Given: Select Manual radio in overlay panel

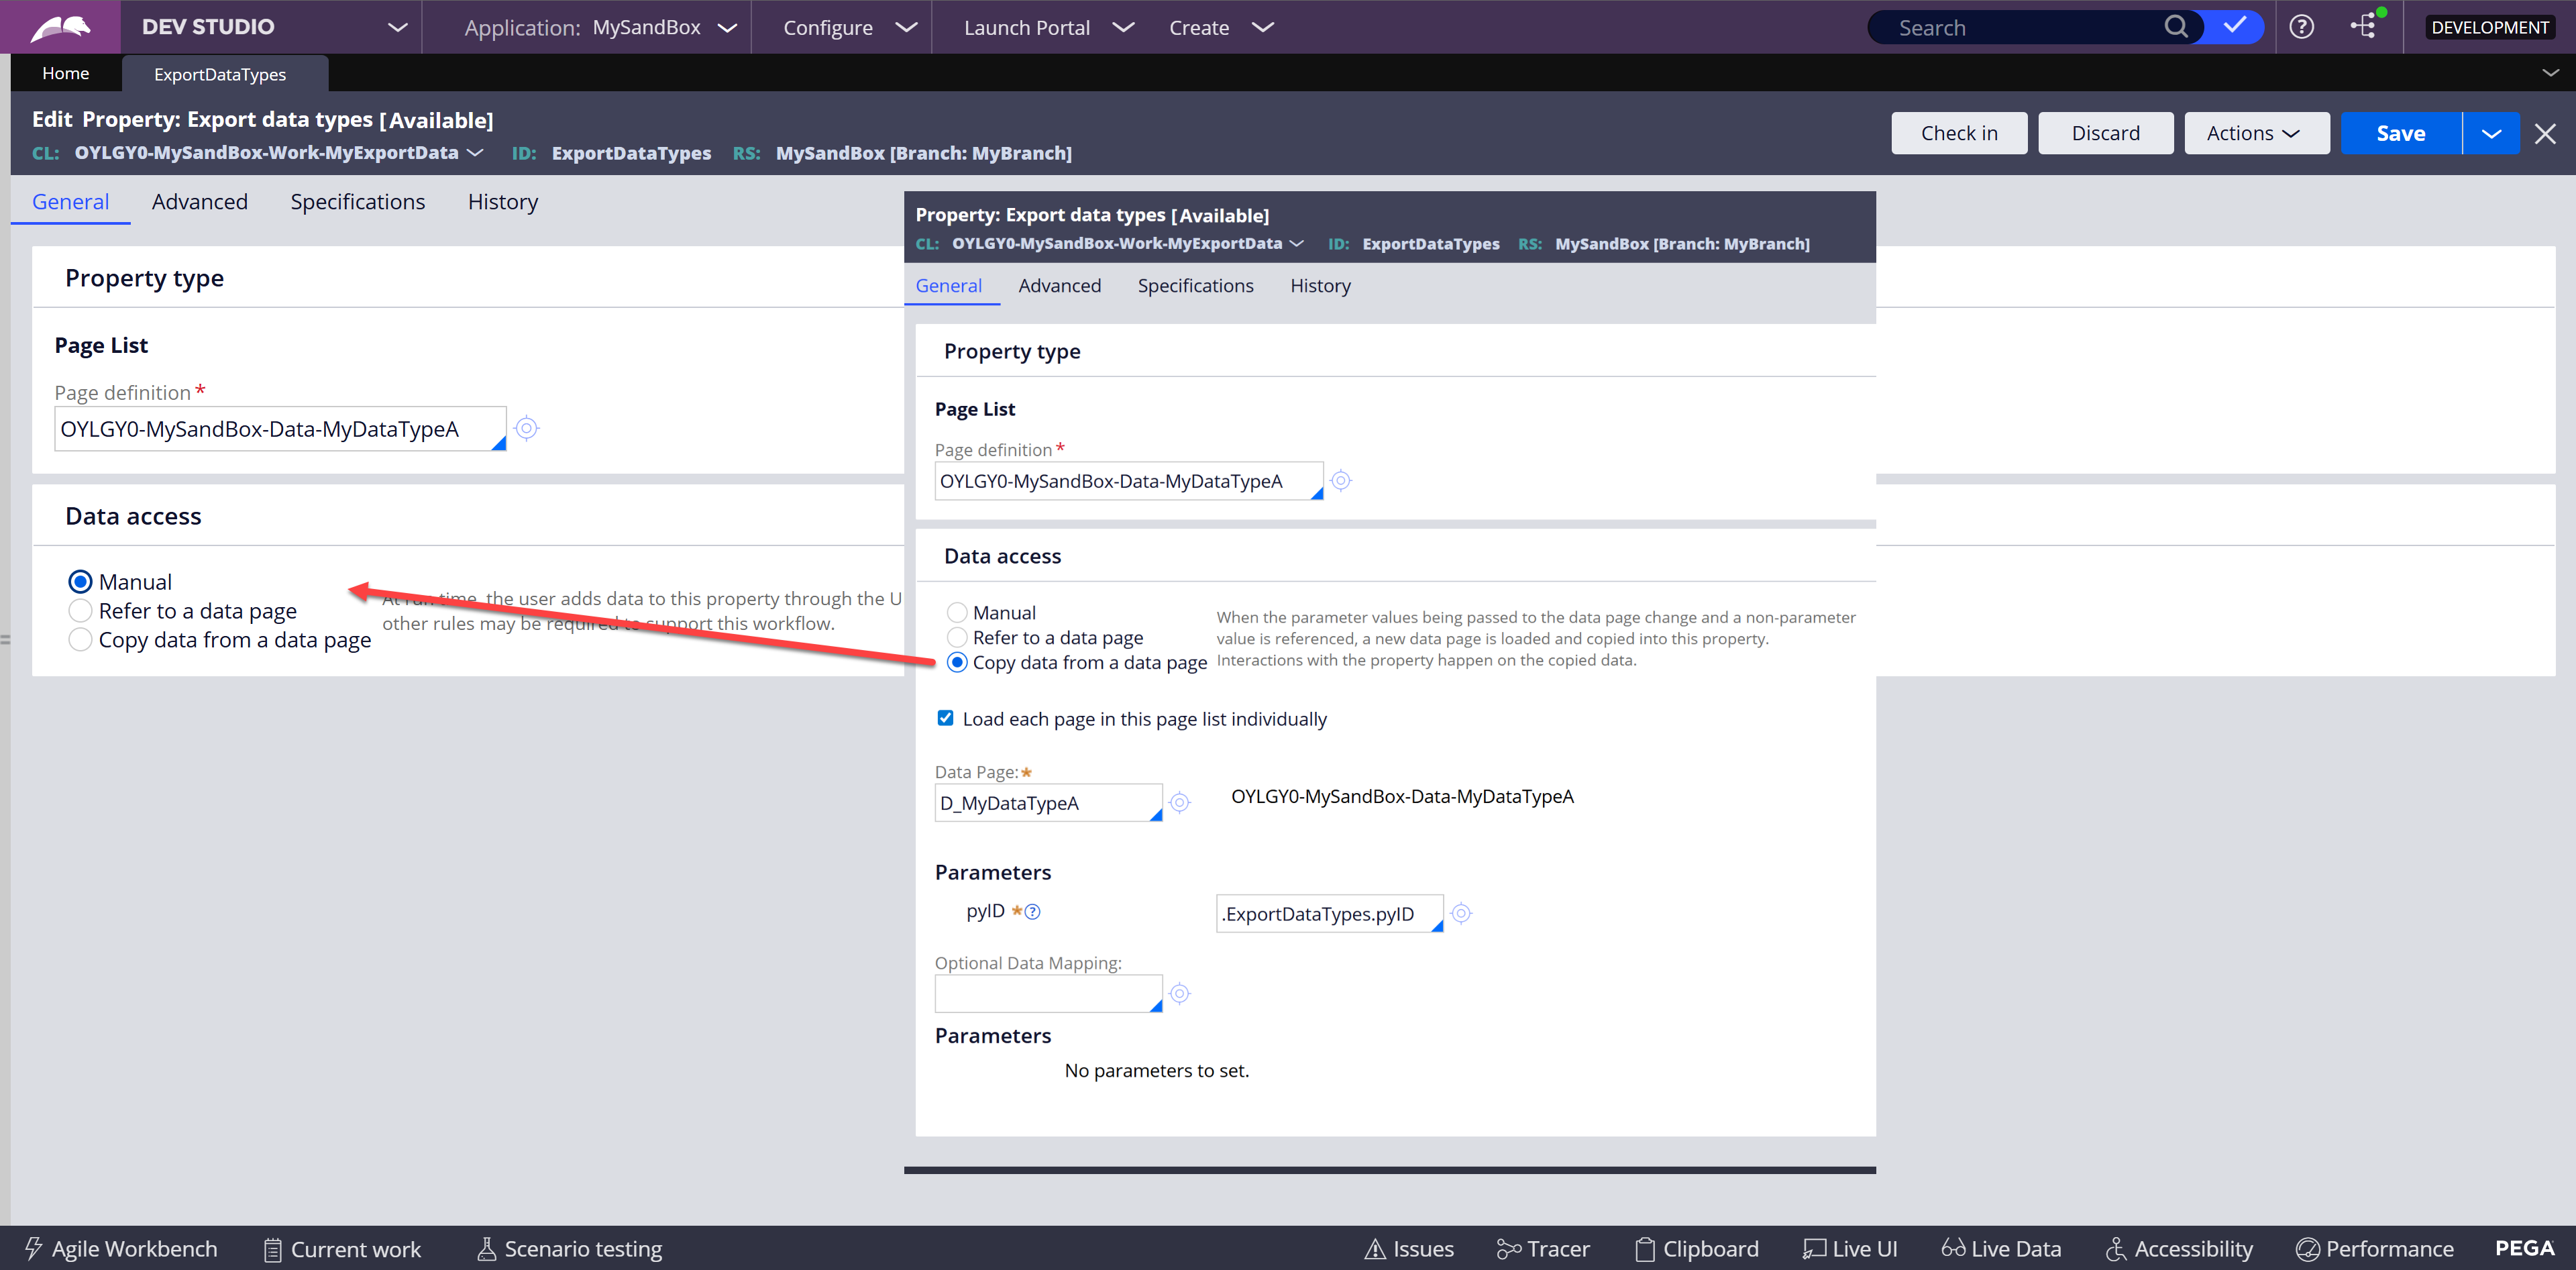Looking at the screenshot, I should (x=957, y=613).
